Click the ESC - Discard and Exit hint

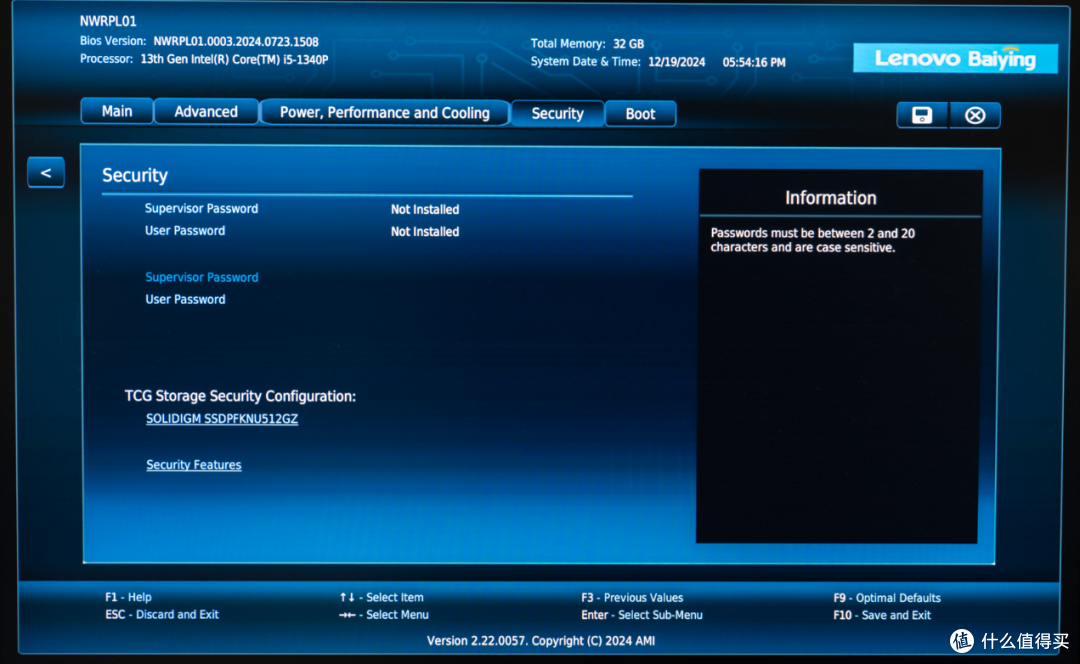[162, 614]
